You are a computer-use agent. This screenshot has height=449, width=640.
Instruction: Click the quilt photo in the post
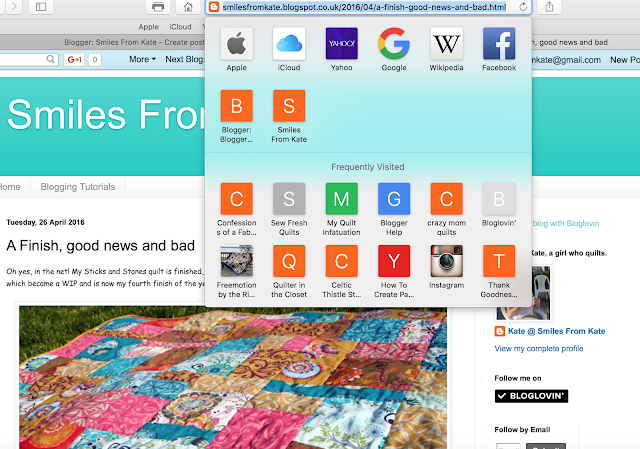[233, 377]
